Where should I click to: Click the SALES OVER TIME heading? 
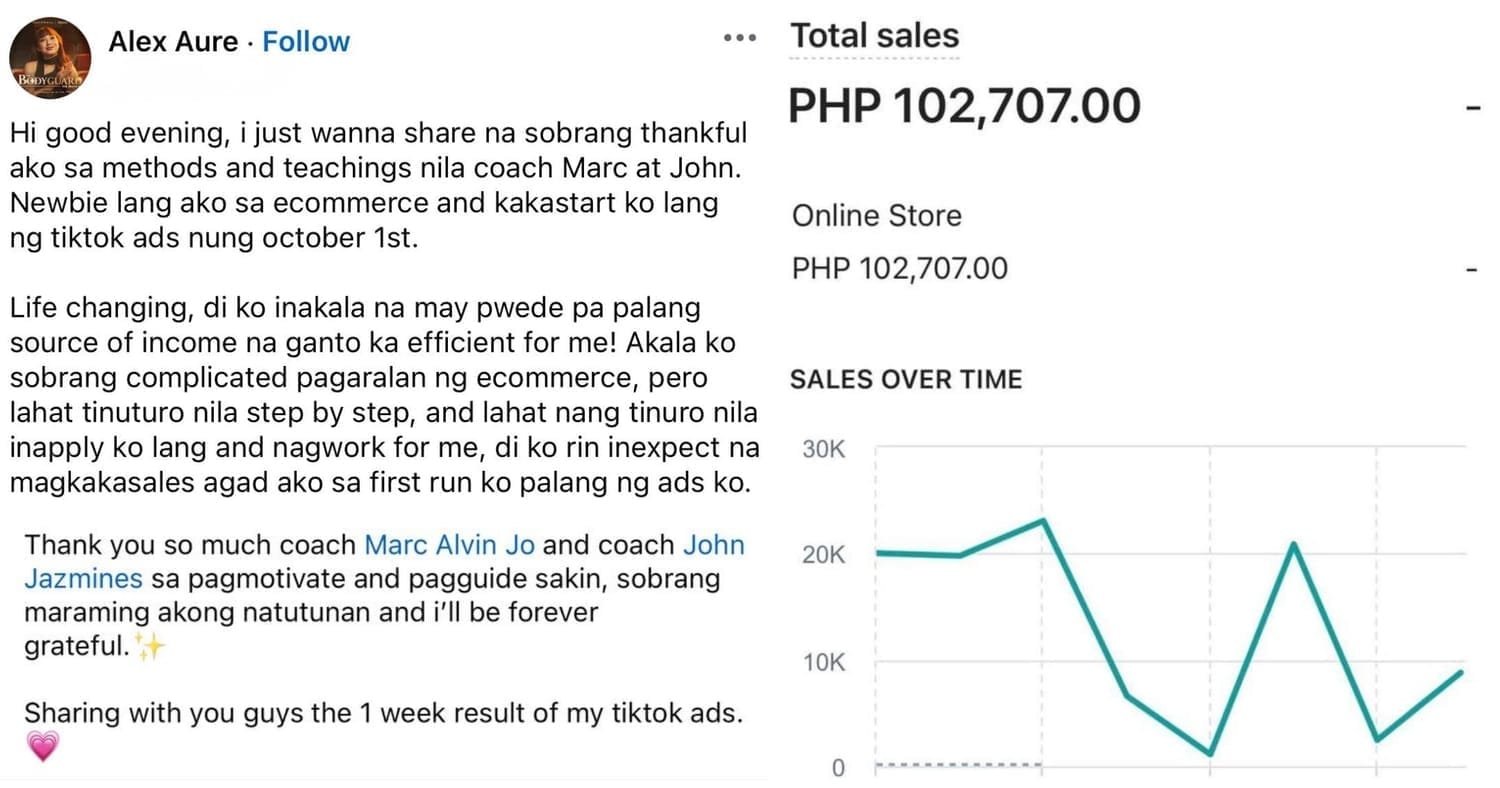[906, 380]
